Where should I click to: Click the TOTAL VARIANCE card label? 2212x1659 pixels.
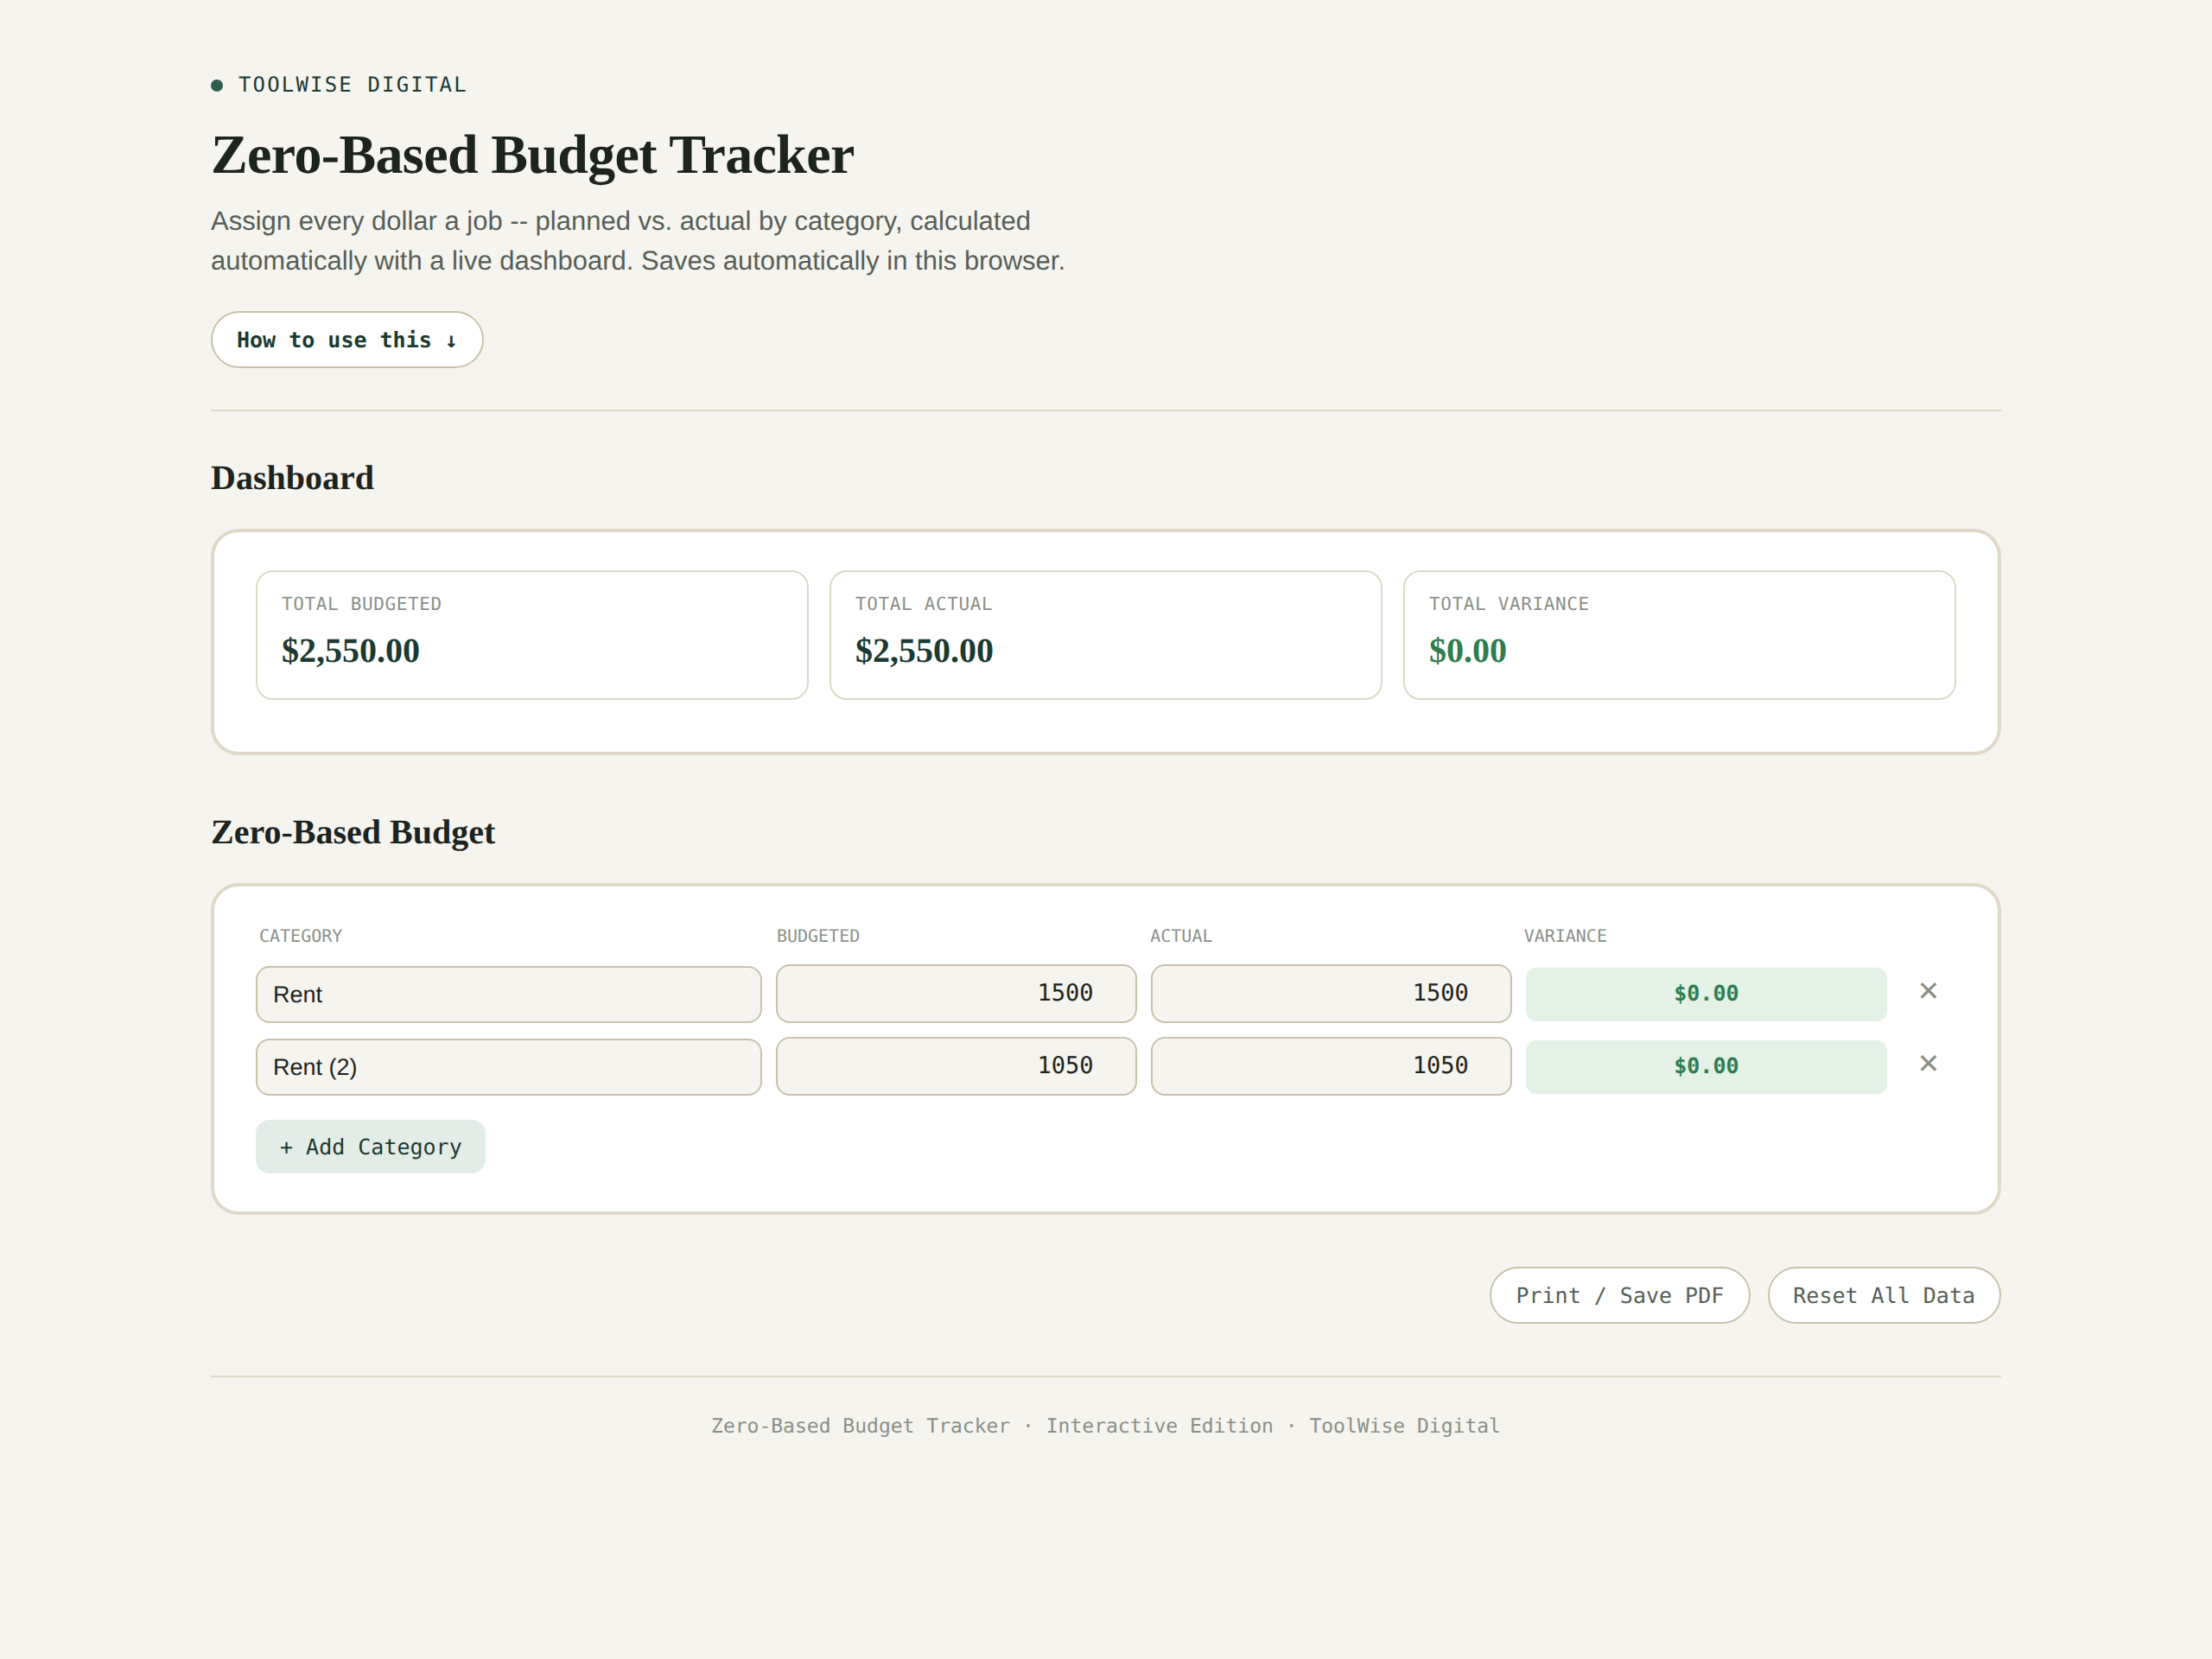1509,604
